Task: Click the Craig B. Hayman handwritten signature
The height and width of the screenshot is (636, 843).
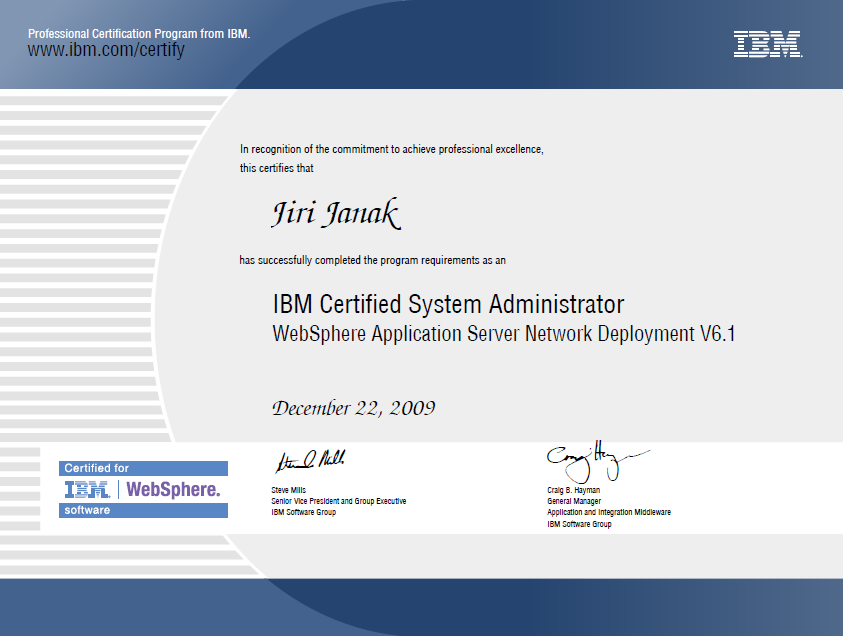Action: 598,461
